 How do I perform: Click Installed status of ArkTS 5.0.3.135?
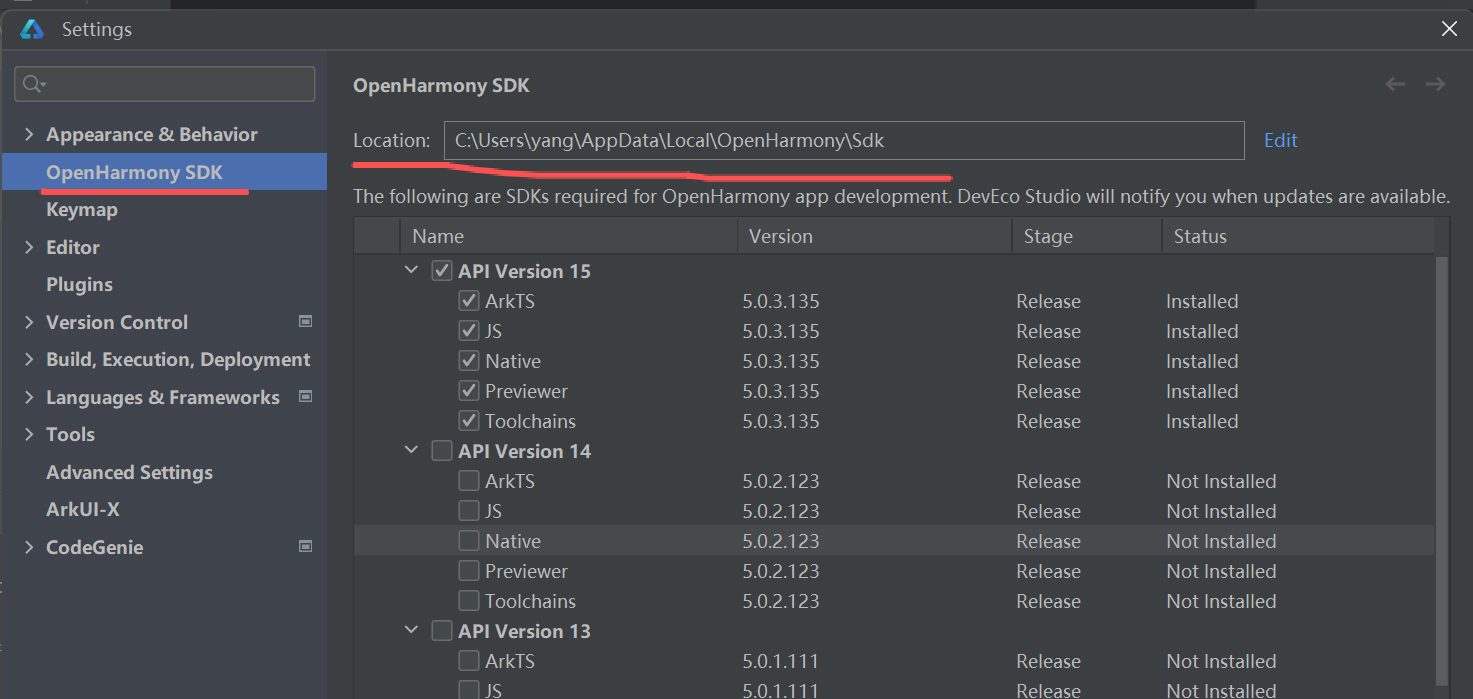point(1202,301)
